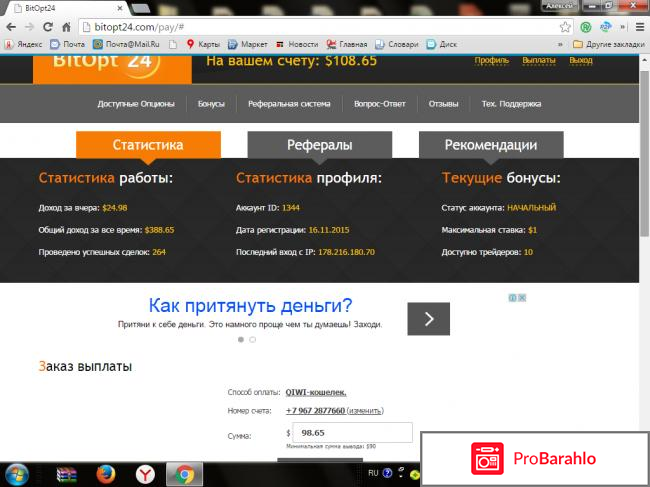Open Яндекс bookmark

point(24,44)
